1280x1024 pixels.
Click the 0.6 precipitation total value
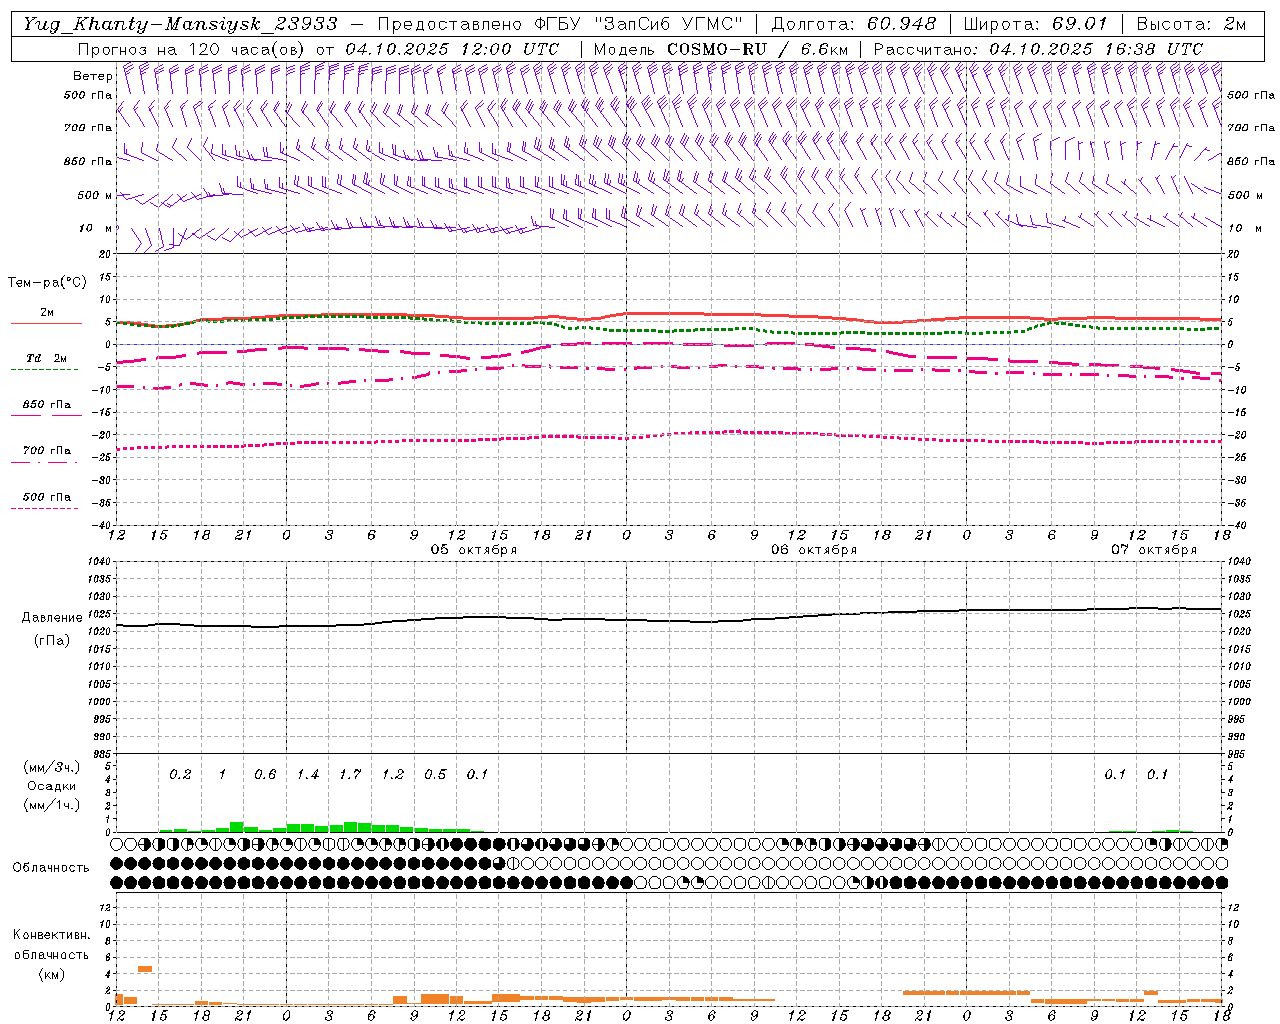pos(265,775)
